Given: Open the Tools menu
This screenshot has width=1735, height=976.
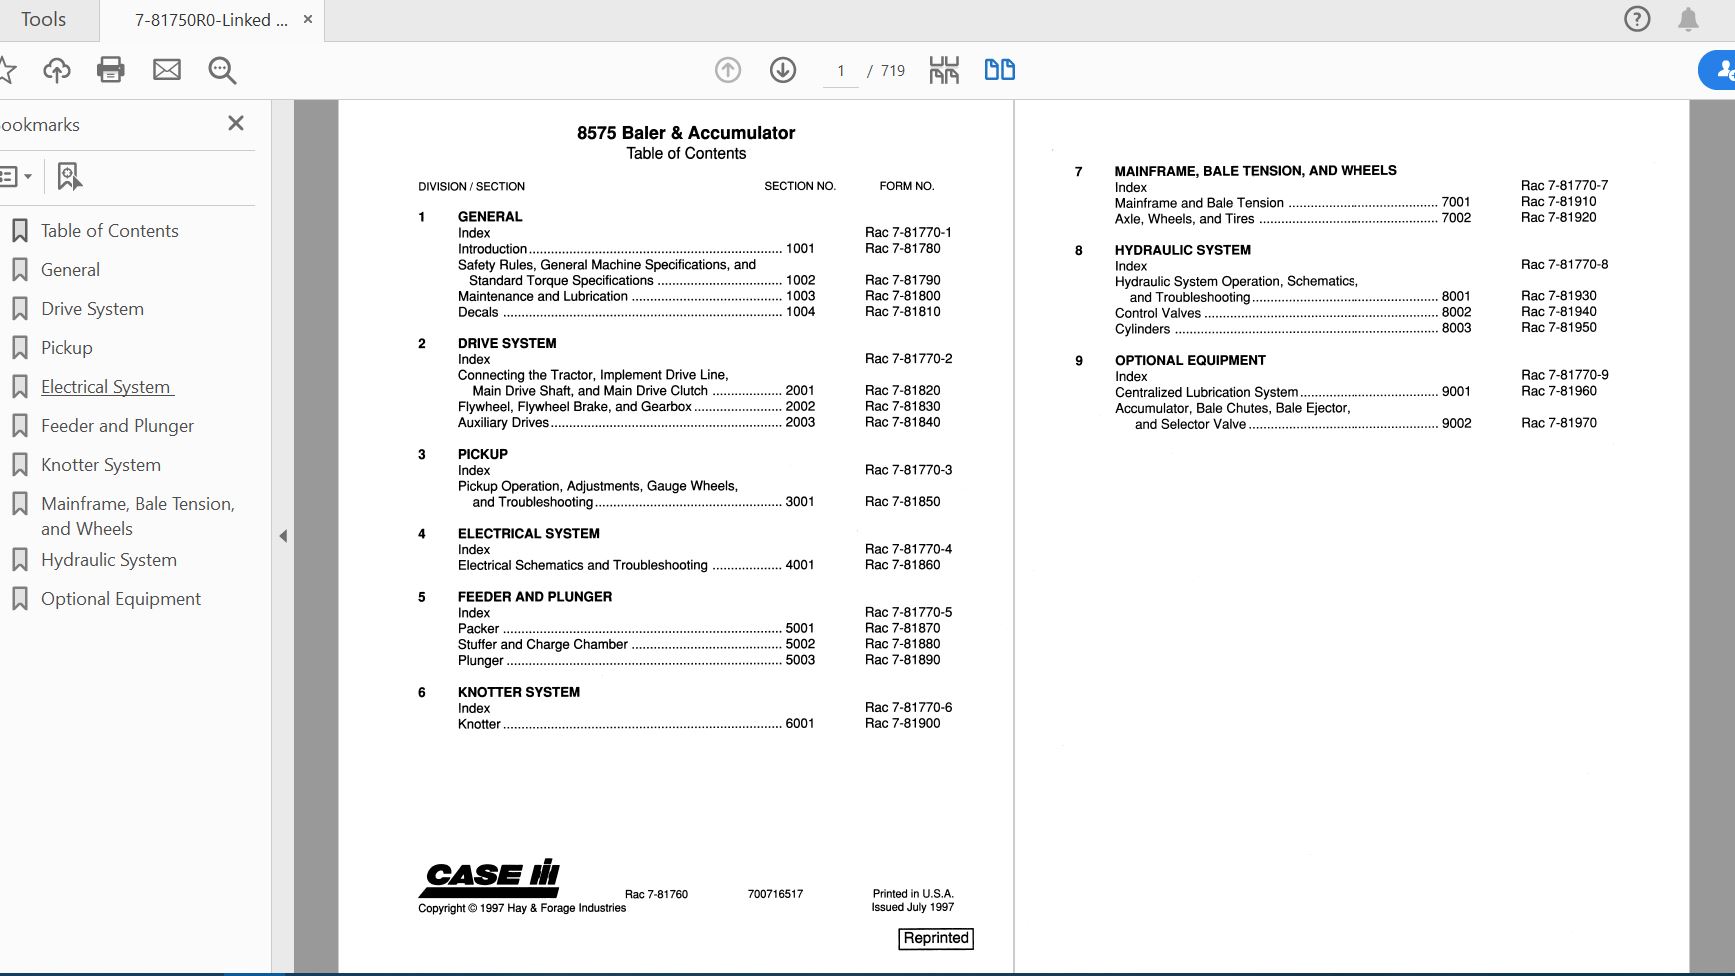Looking at the screenshot, I should [x=44, y=19].
